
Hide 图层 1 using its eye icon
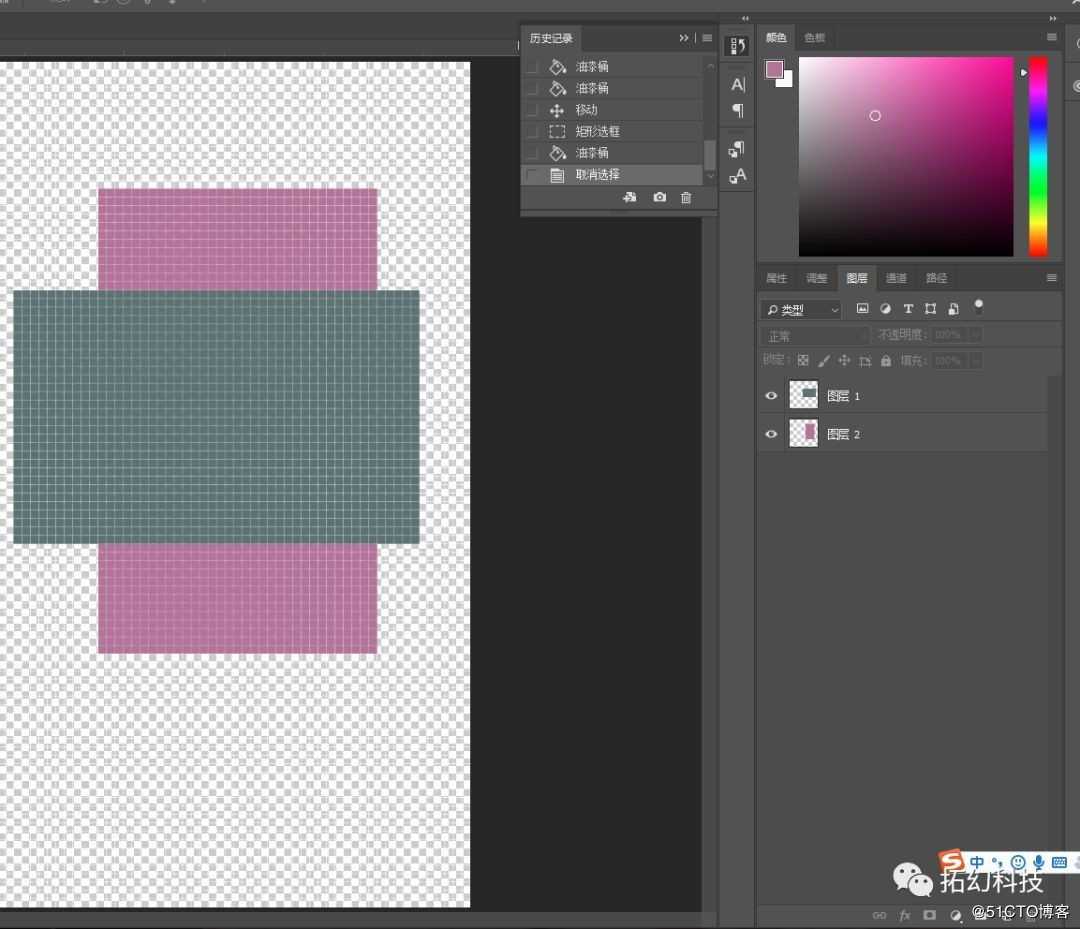771,396
